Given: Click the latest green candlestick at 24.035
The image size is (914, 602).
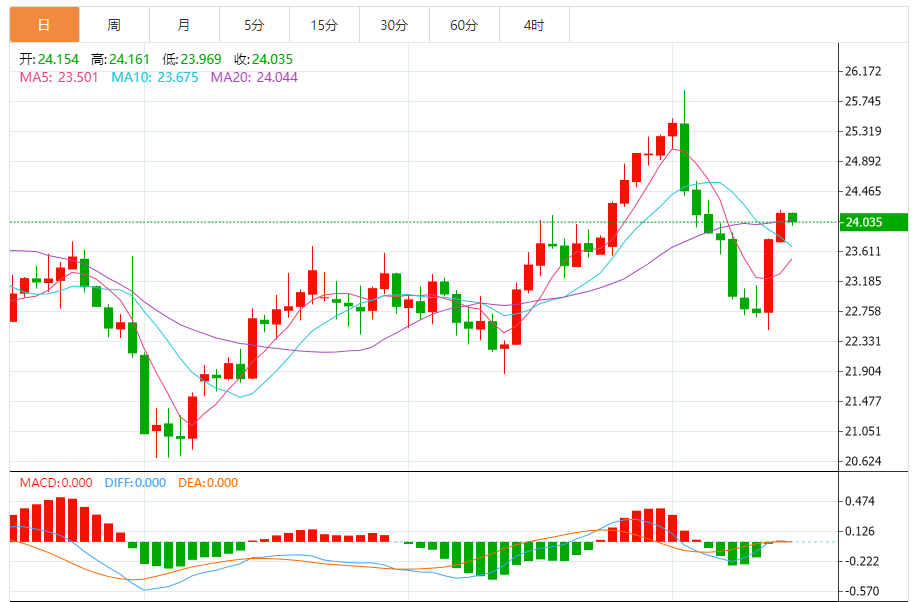Looking at the screenshot, I should tap(792, 218).
